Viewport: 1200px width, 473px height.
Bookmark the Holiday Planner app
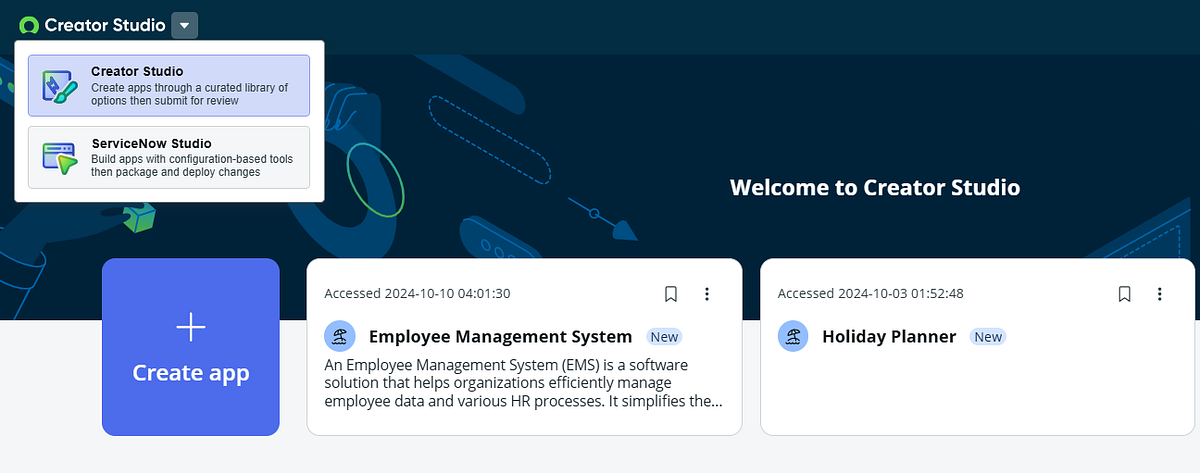click(x=1124, y=294)
